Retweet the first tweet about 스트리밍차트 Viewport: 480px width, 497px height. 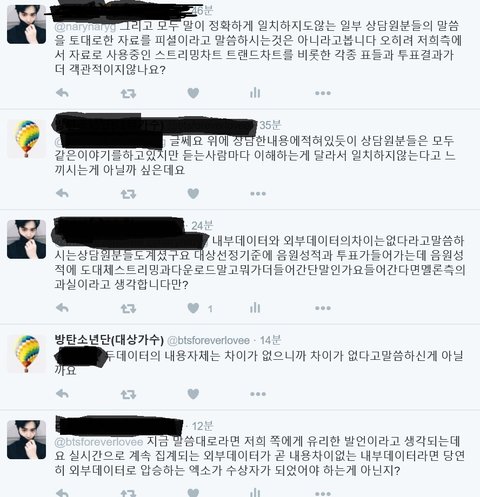coord(128,93)
